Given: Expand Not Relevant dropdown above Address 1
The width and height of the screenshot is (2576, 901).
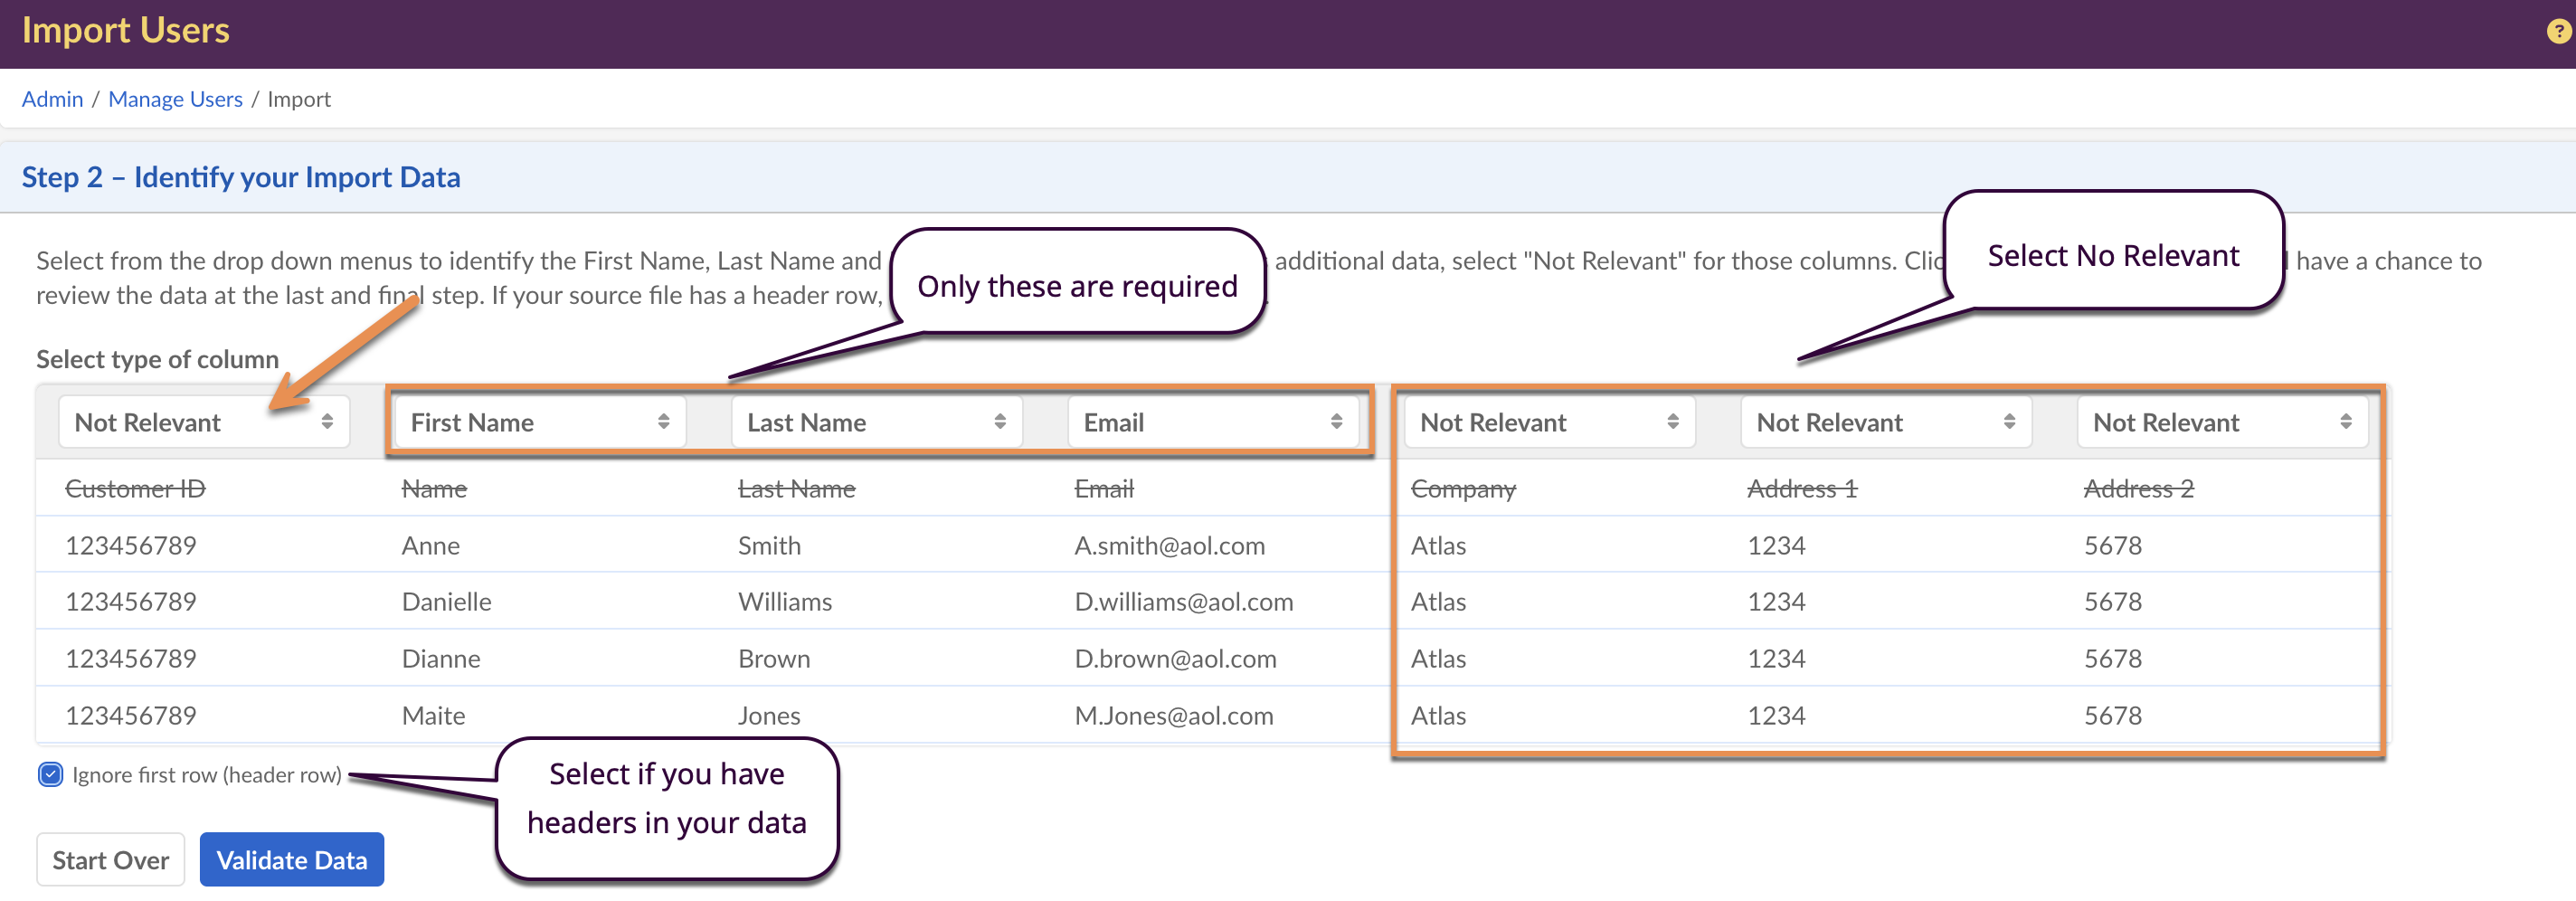Looking at the screenshot, I should click(1884, 423).
